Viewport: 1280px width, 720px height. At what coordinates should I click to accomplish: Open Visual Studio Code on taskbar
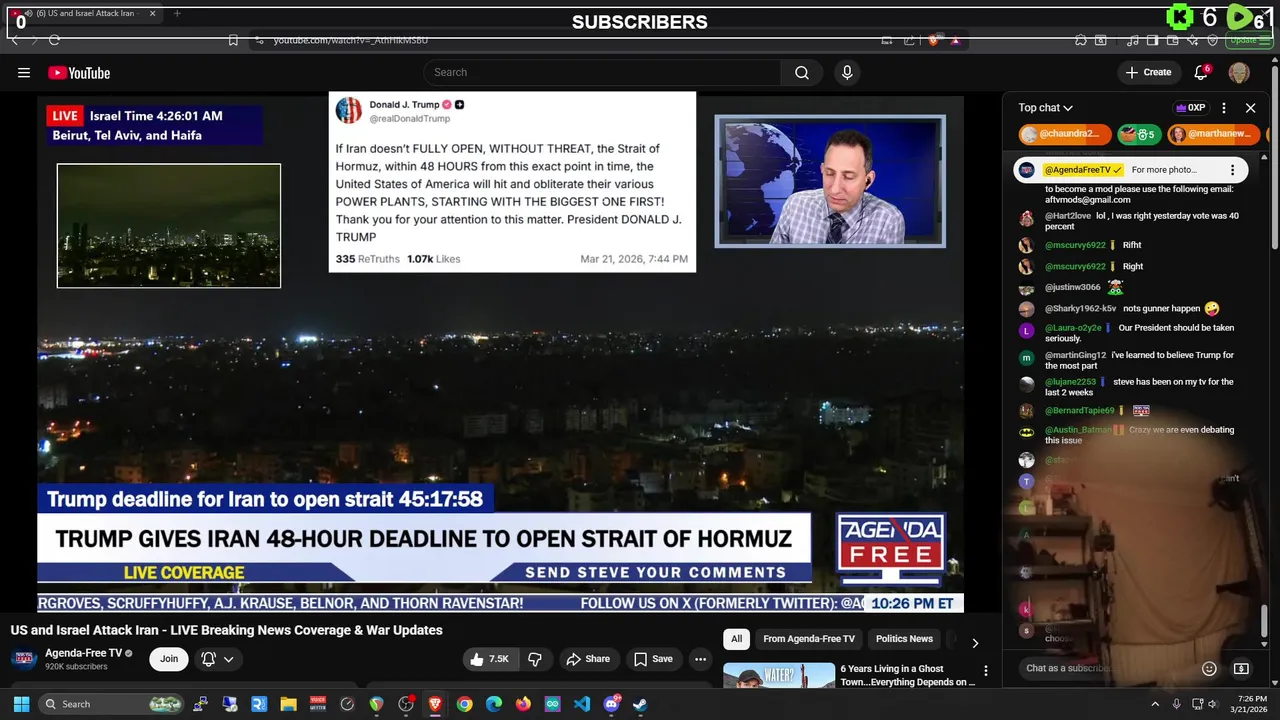pyautogui.click(x=582, y=704)
